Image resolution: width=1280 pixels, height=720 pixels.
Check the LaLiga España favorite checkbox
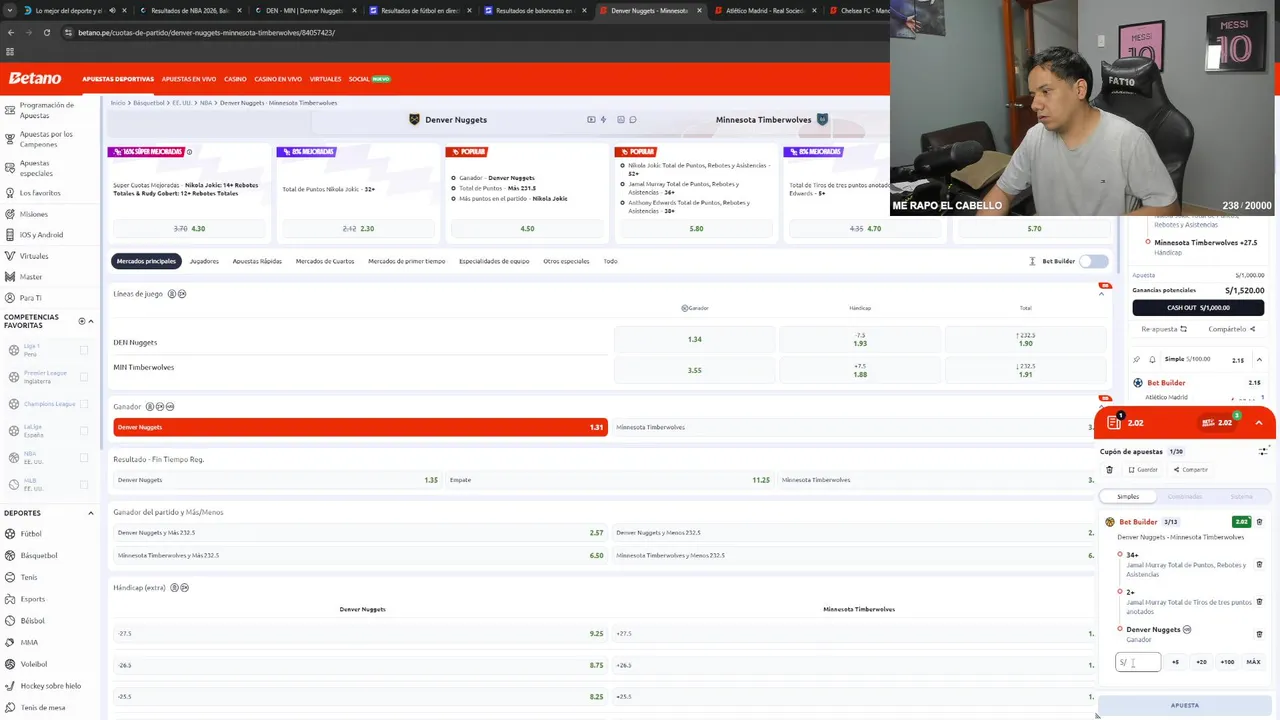(x=84, y=431)
